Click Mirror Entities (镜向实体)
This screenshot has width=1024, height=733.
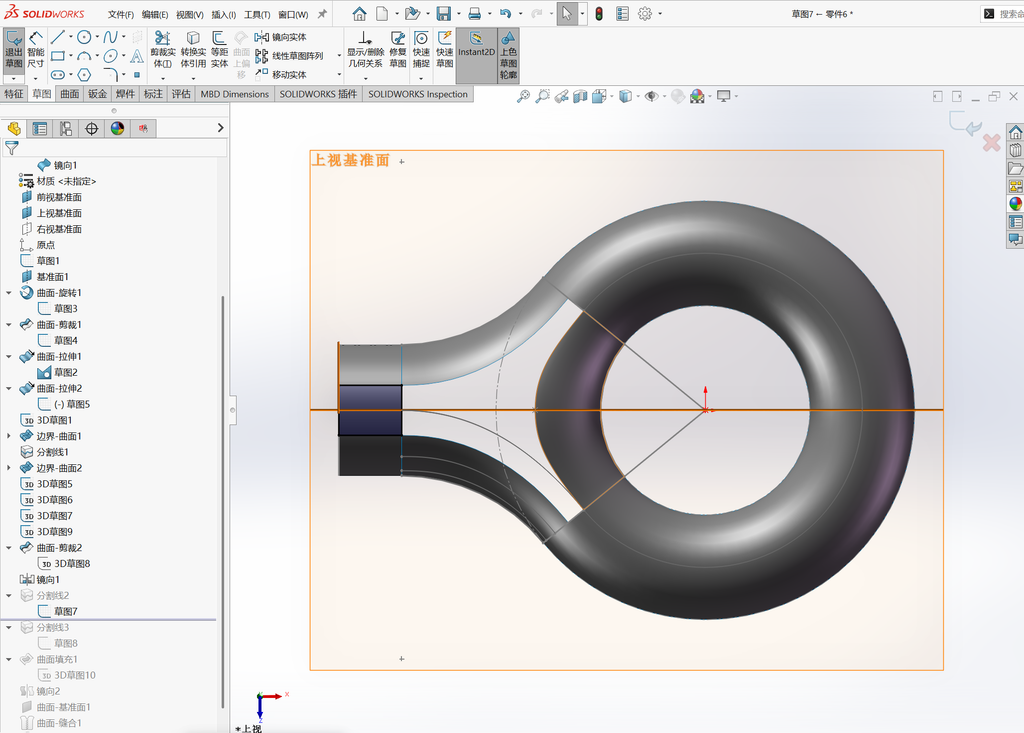(281, 37)
